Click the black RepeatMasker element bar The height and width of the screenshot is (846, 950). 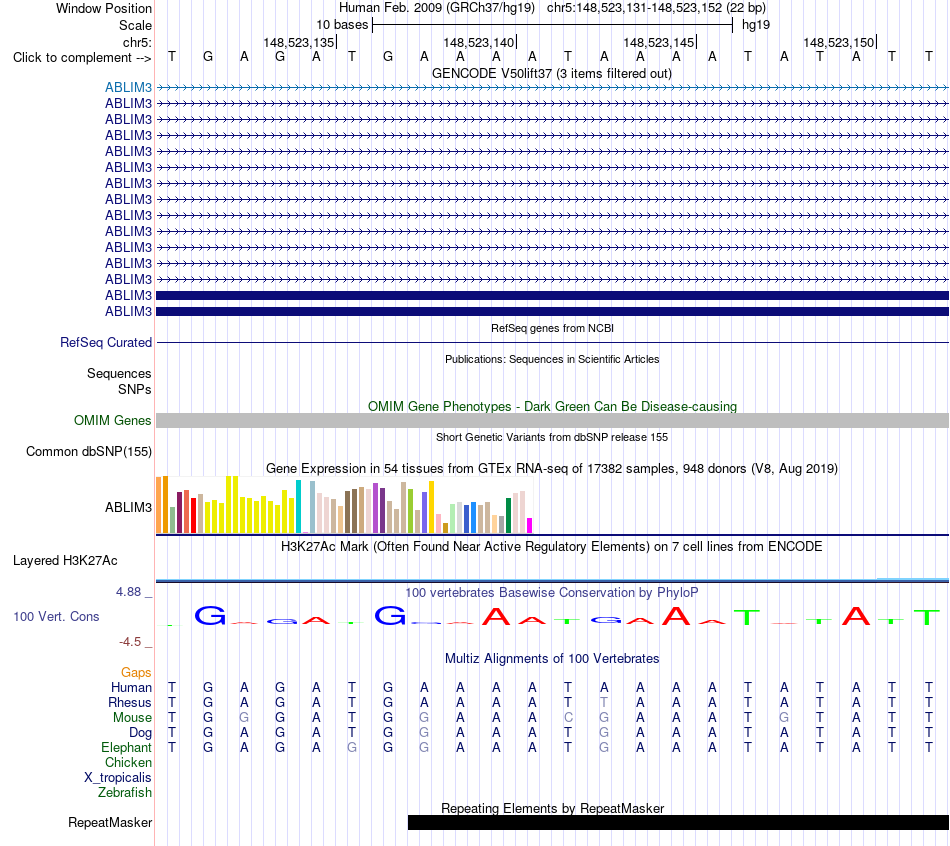[679, 822]
